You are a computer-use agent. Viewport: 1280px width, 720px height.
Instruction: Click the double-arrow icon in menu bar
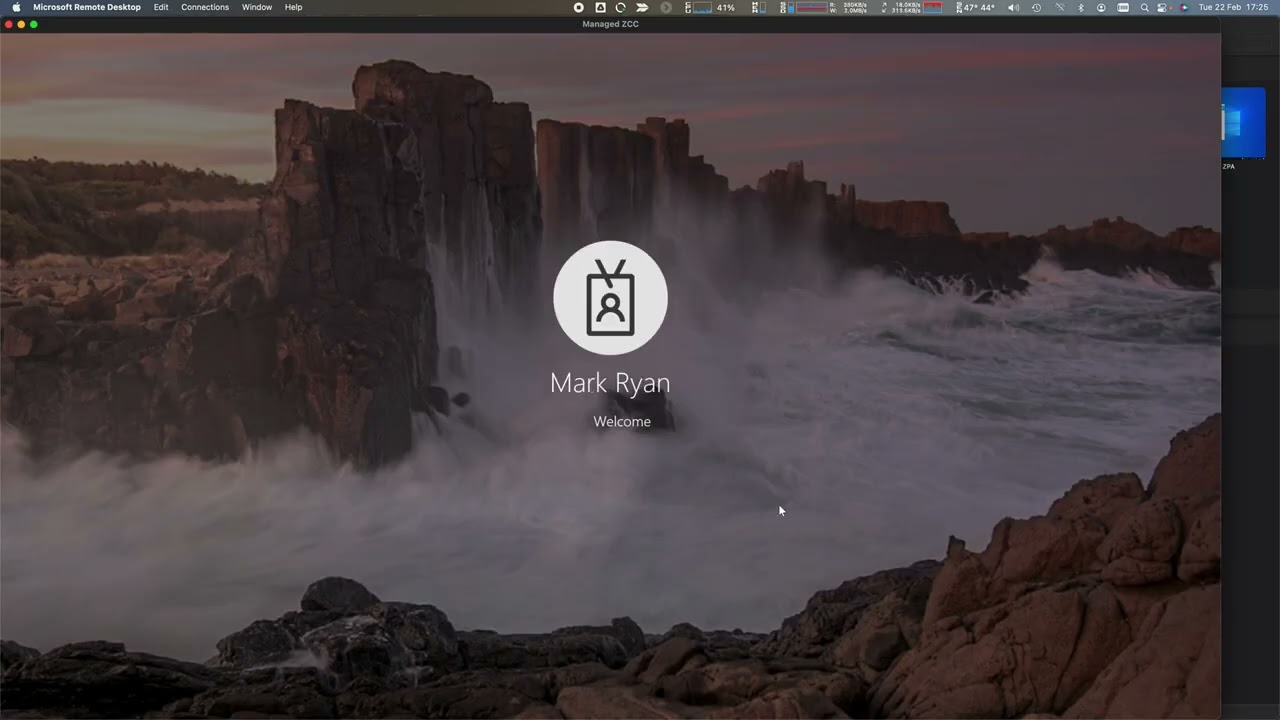[x=643, y=7]
